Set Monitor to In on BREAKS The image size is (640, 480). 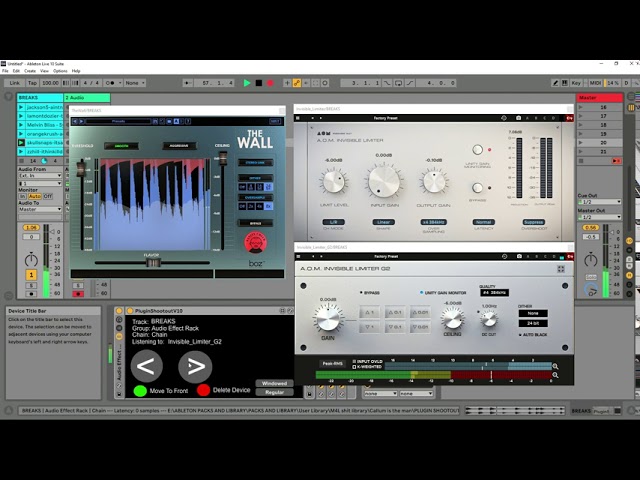(x=22, y=196)
